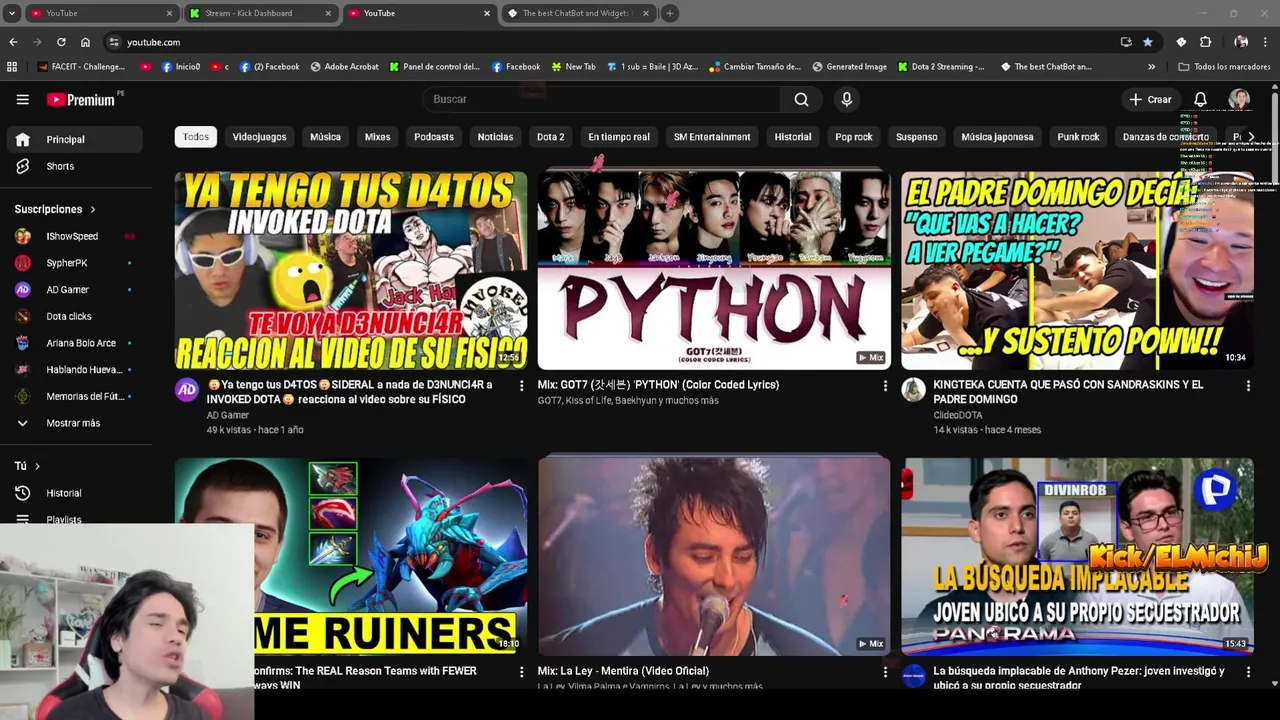
Task: Bookmark this page with the star
Action: point(1148,42)
